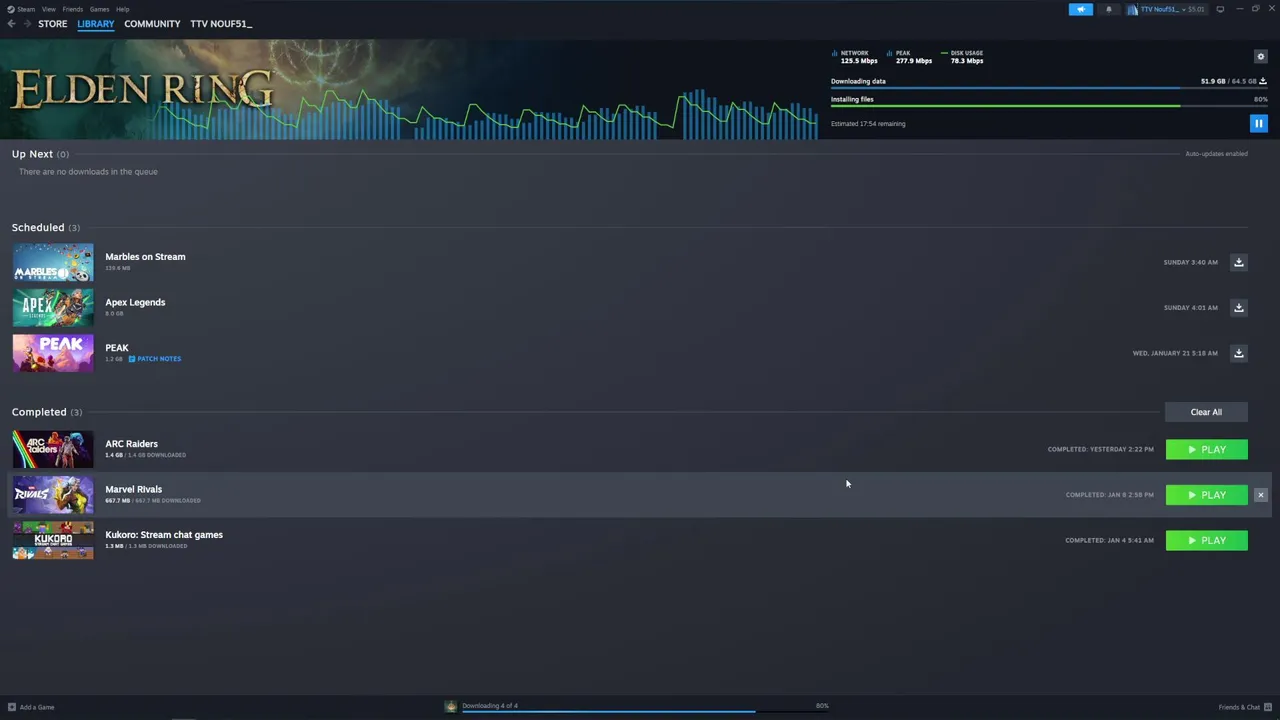The height and width of the screenshot is (720, 1280).
Task: Pause the Elden Ring download
Action: tap(1258, 124)
